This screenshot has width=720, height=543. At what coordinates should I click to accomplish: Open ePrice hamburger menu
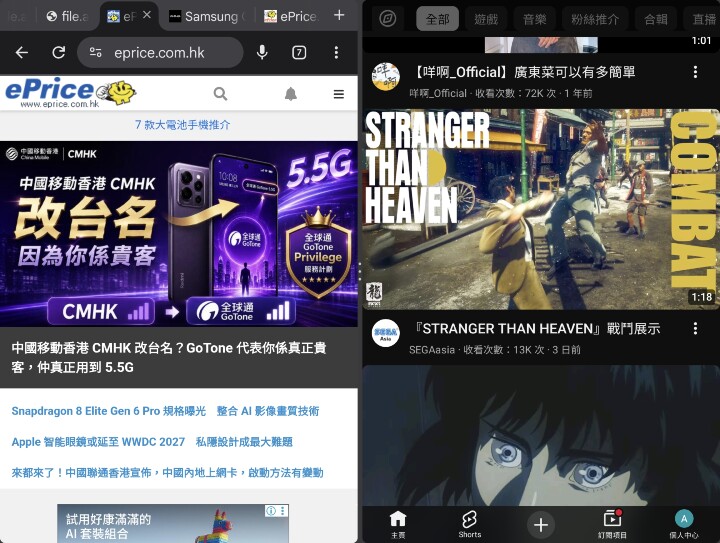pos(339,94)
